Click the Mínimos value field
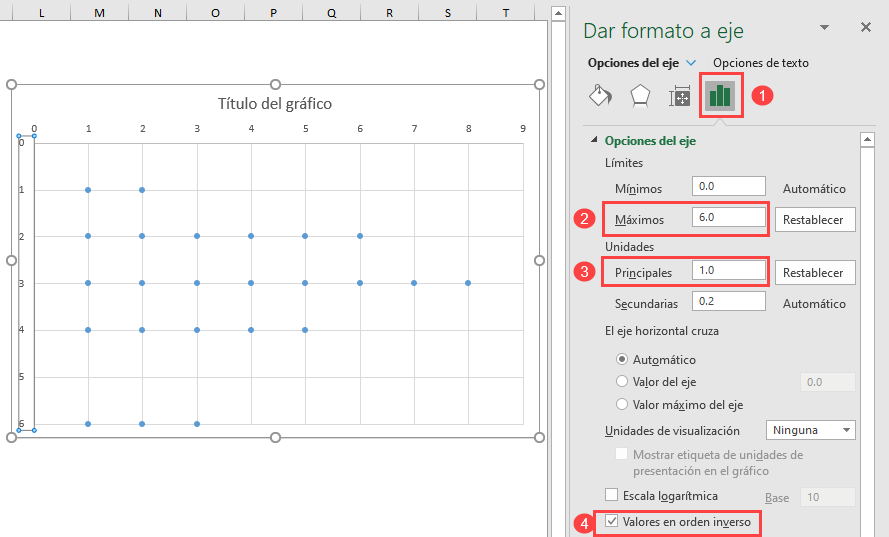Viewport: 889px width, 537px height. [729, 186]
